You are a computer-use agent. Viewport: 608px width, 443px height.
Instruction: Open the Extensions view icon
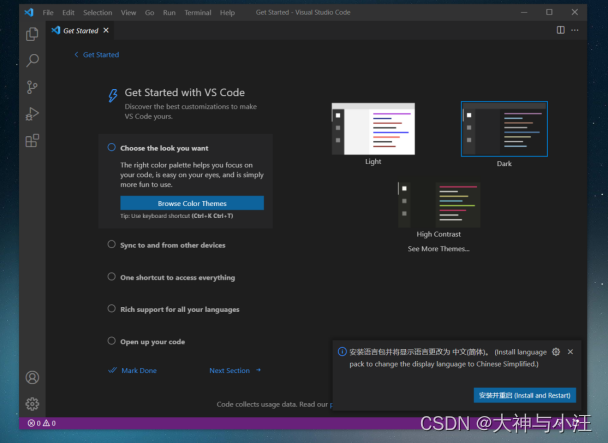click(32, 140)
